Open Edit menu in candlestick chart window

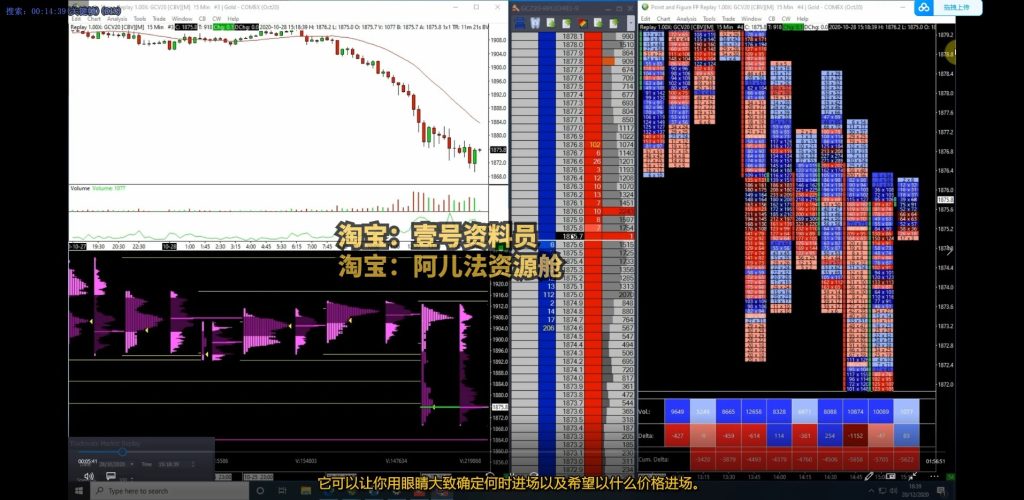[x=76, y=19]
